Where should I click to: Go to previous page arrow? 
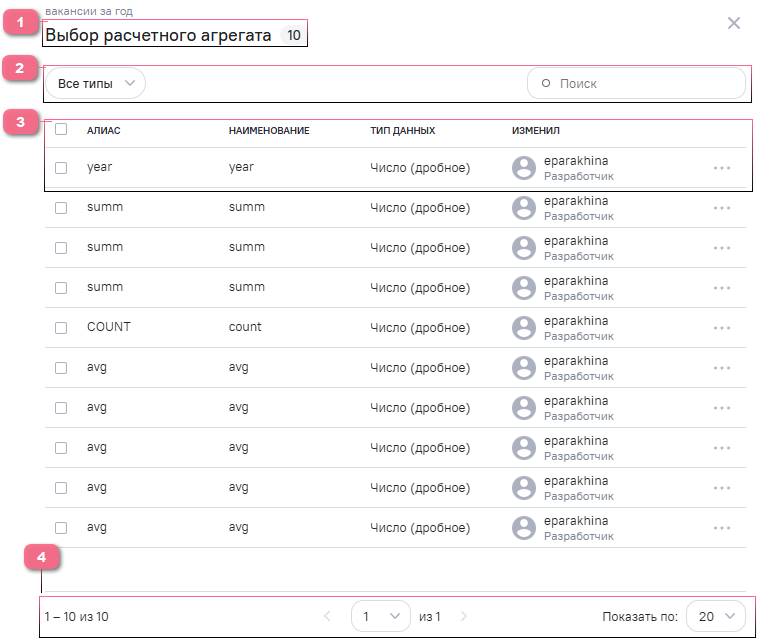pyautogui.click(x=326, y=617)
